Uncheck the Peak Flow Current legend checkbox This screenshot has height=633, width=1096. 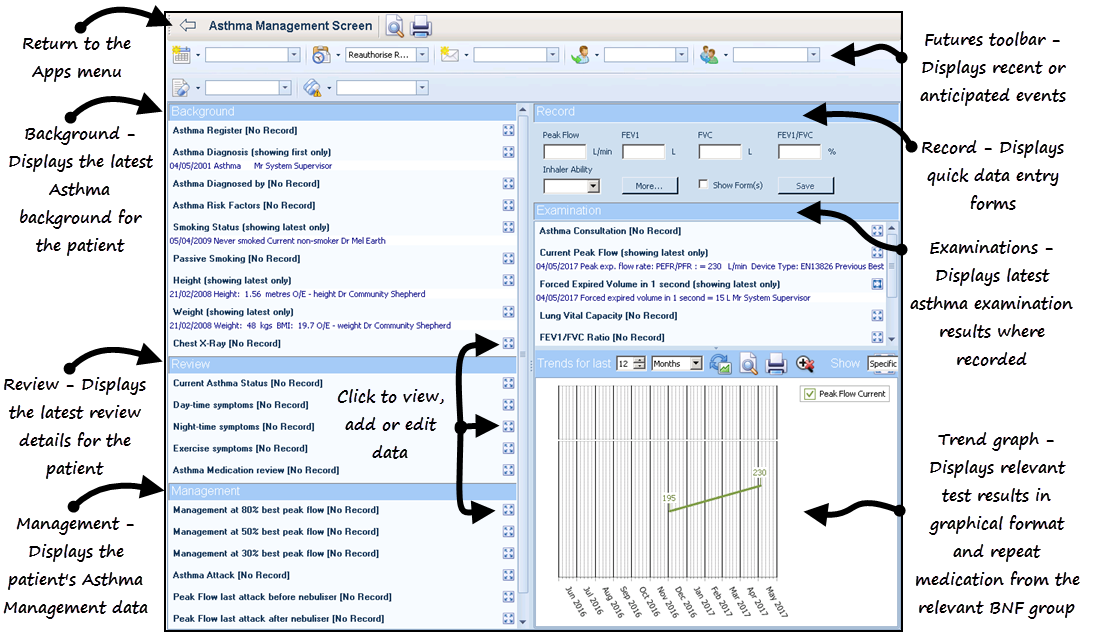[x=810, y=394]
